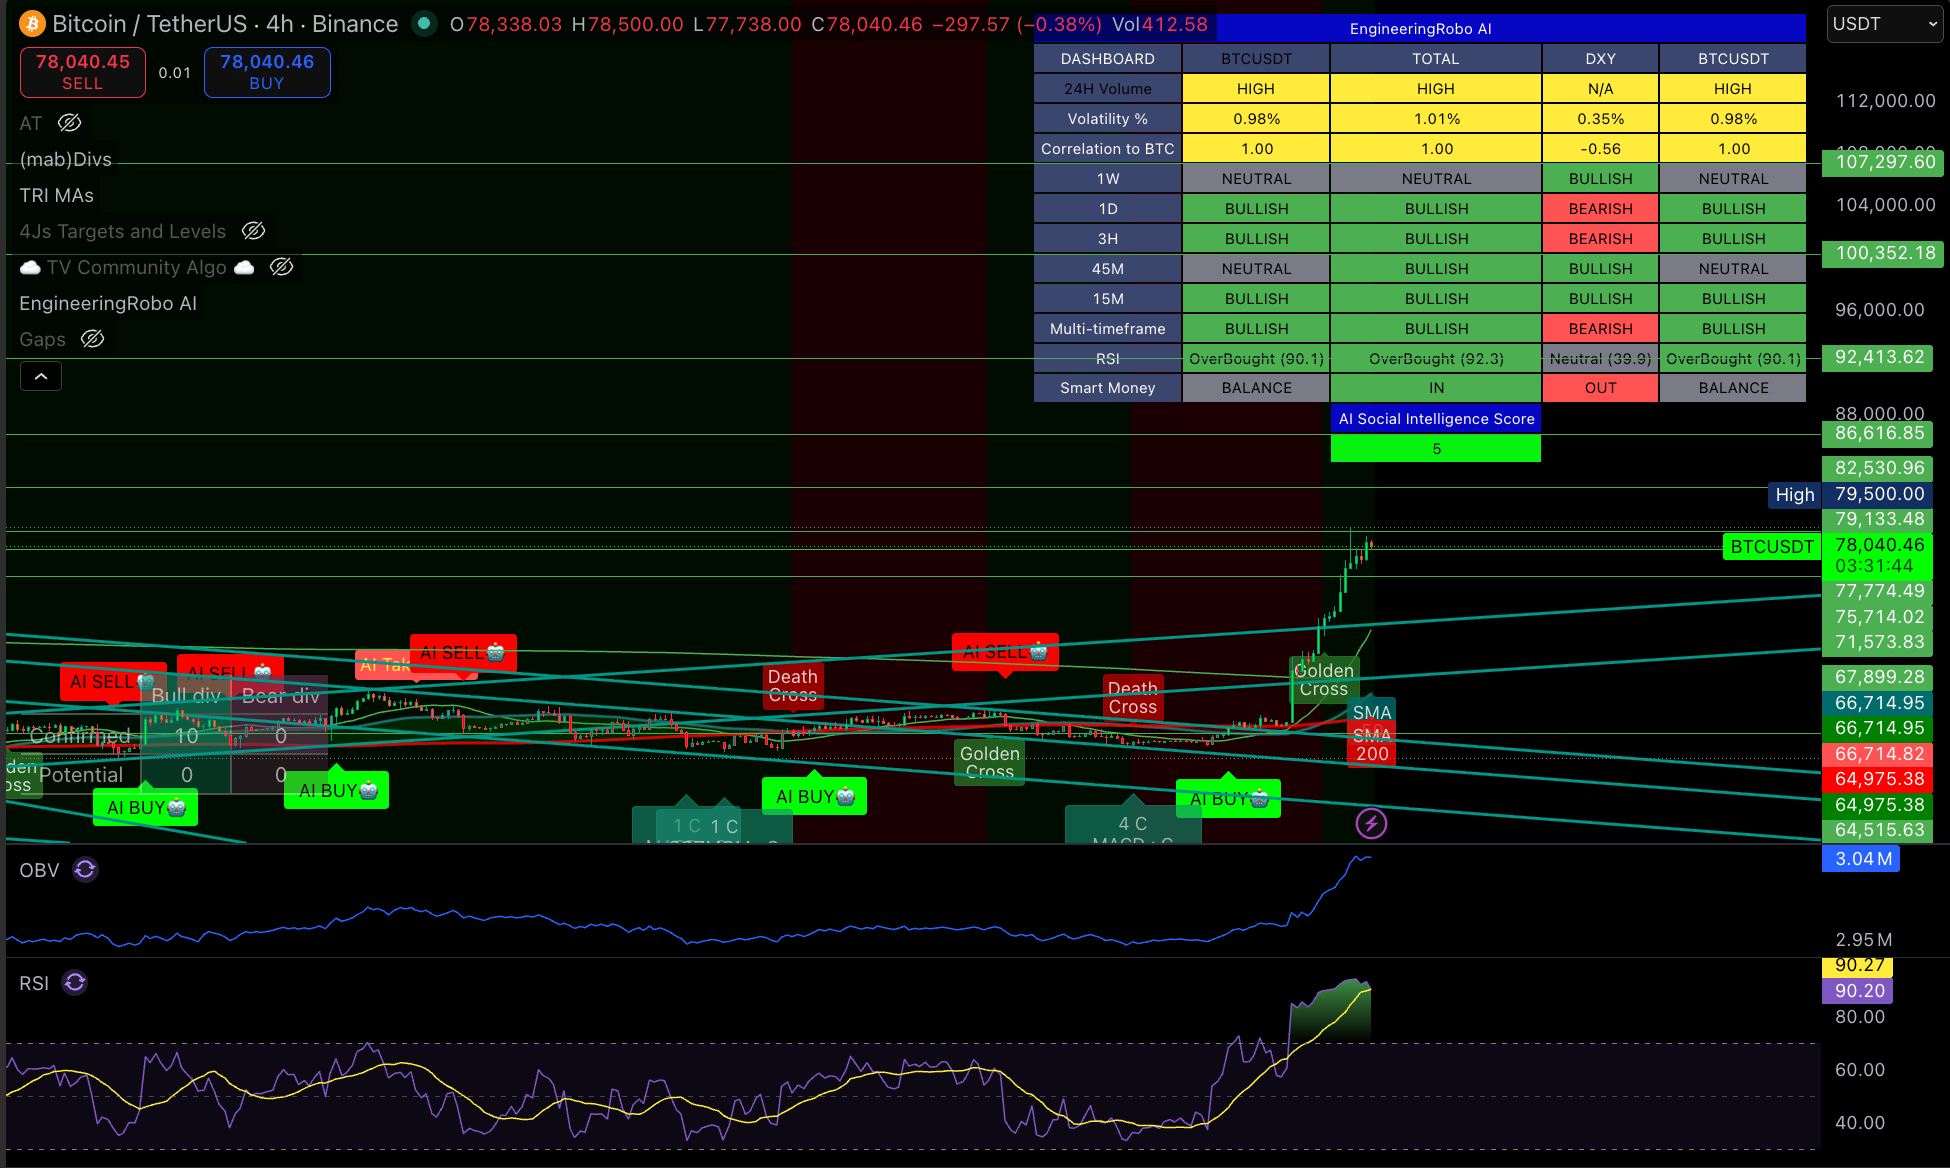Image resolution: width=1950 pixels, height=1168 pixels.
Task: Click the BTCUSDT green price line label
Action: (1772, 547)
